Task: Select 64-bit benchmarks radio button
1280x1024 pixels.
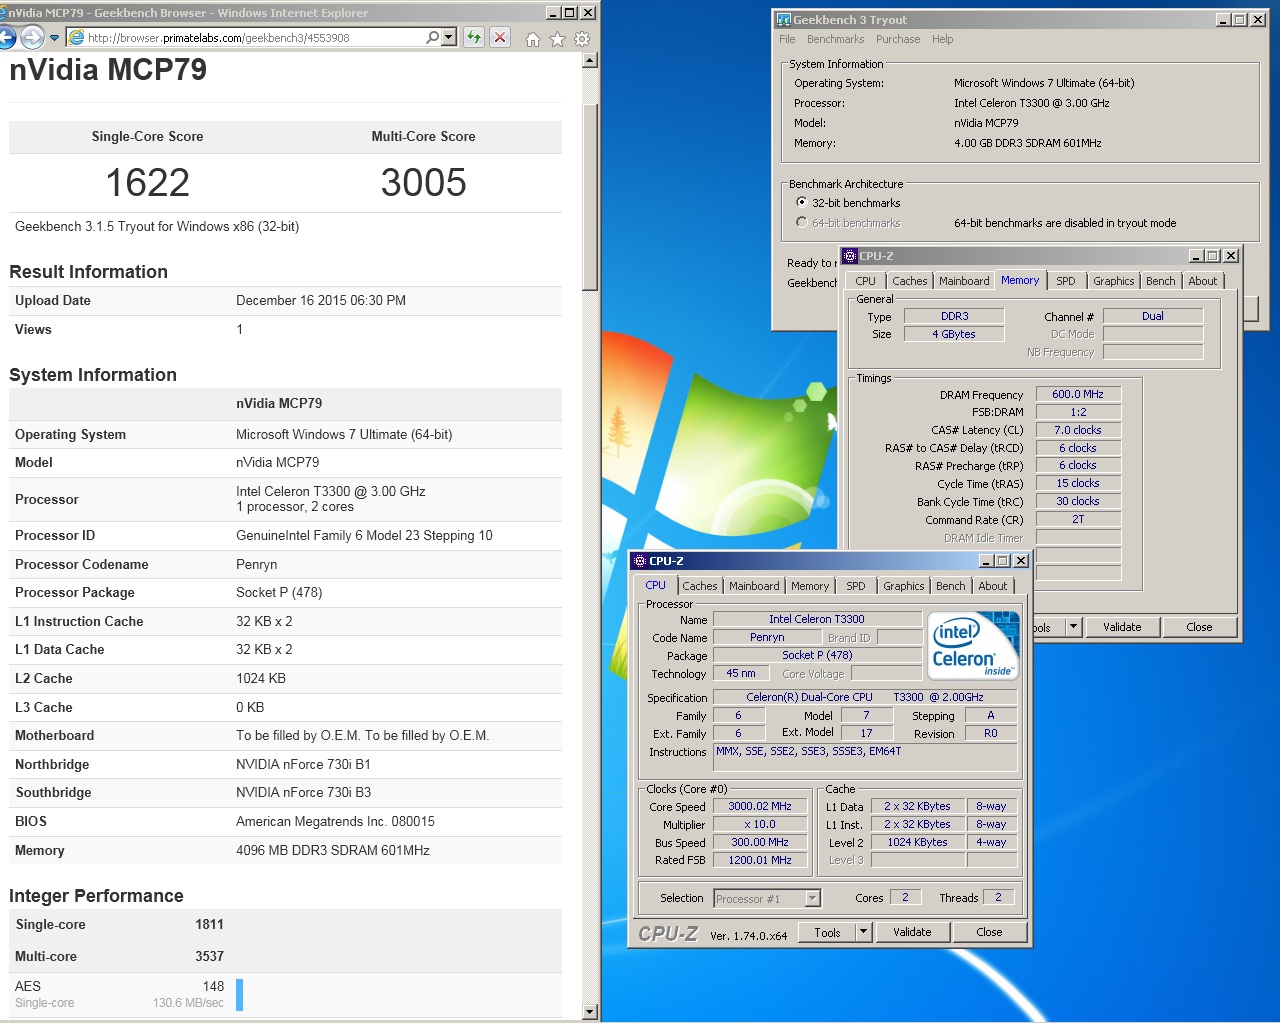Action: click(801, 222)
